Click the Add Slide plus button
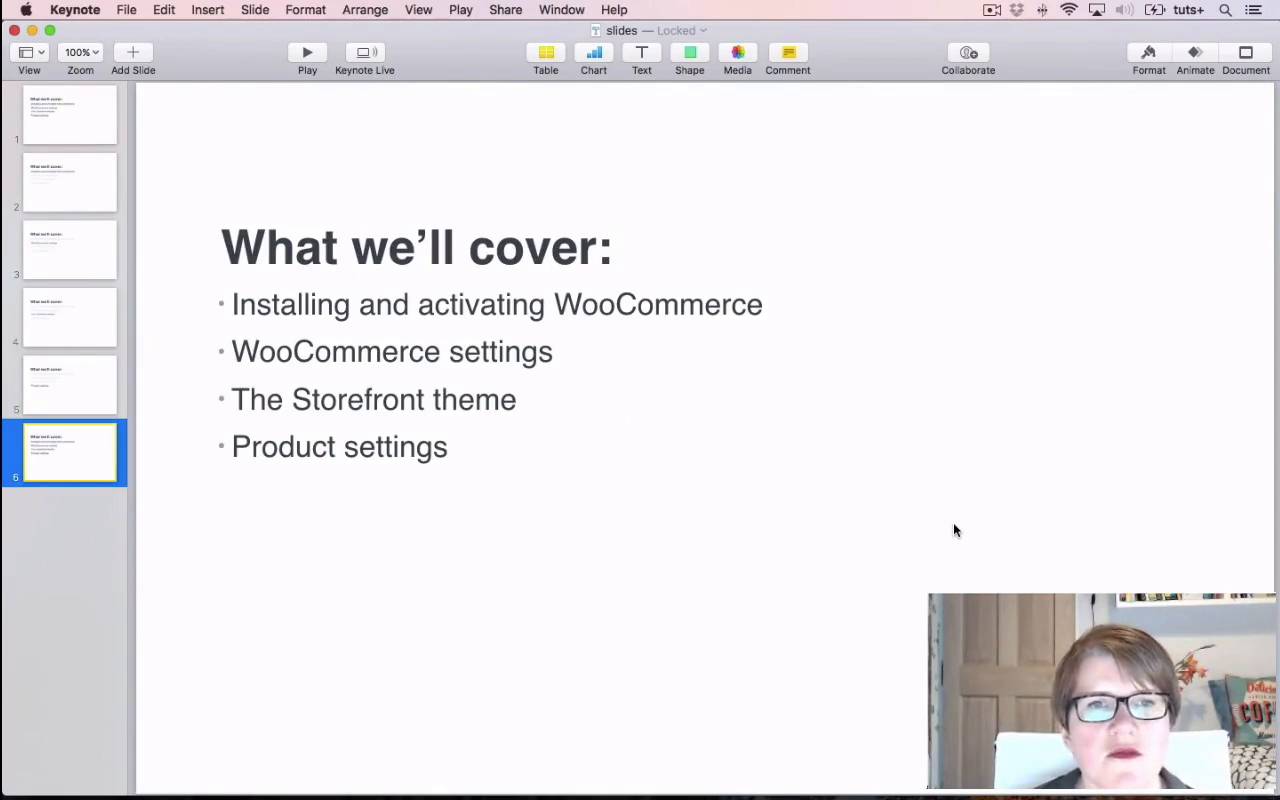This screenshot has height=800, width=1280. coord(133,52)
